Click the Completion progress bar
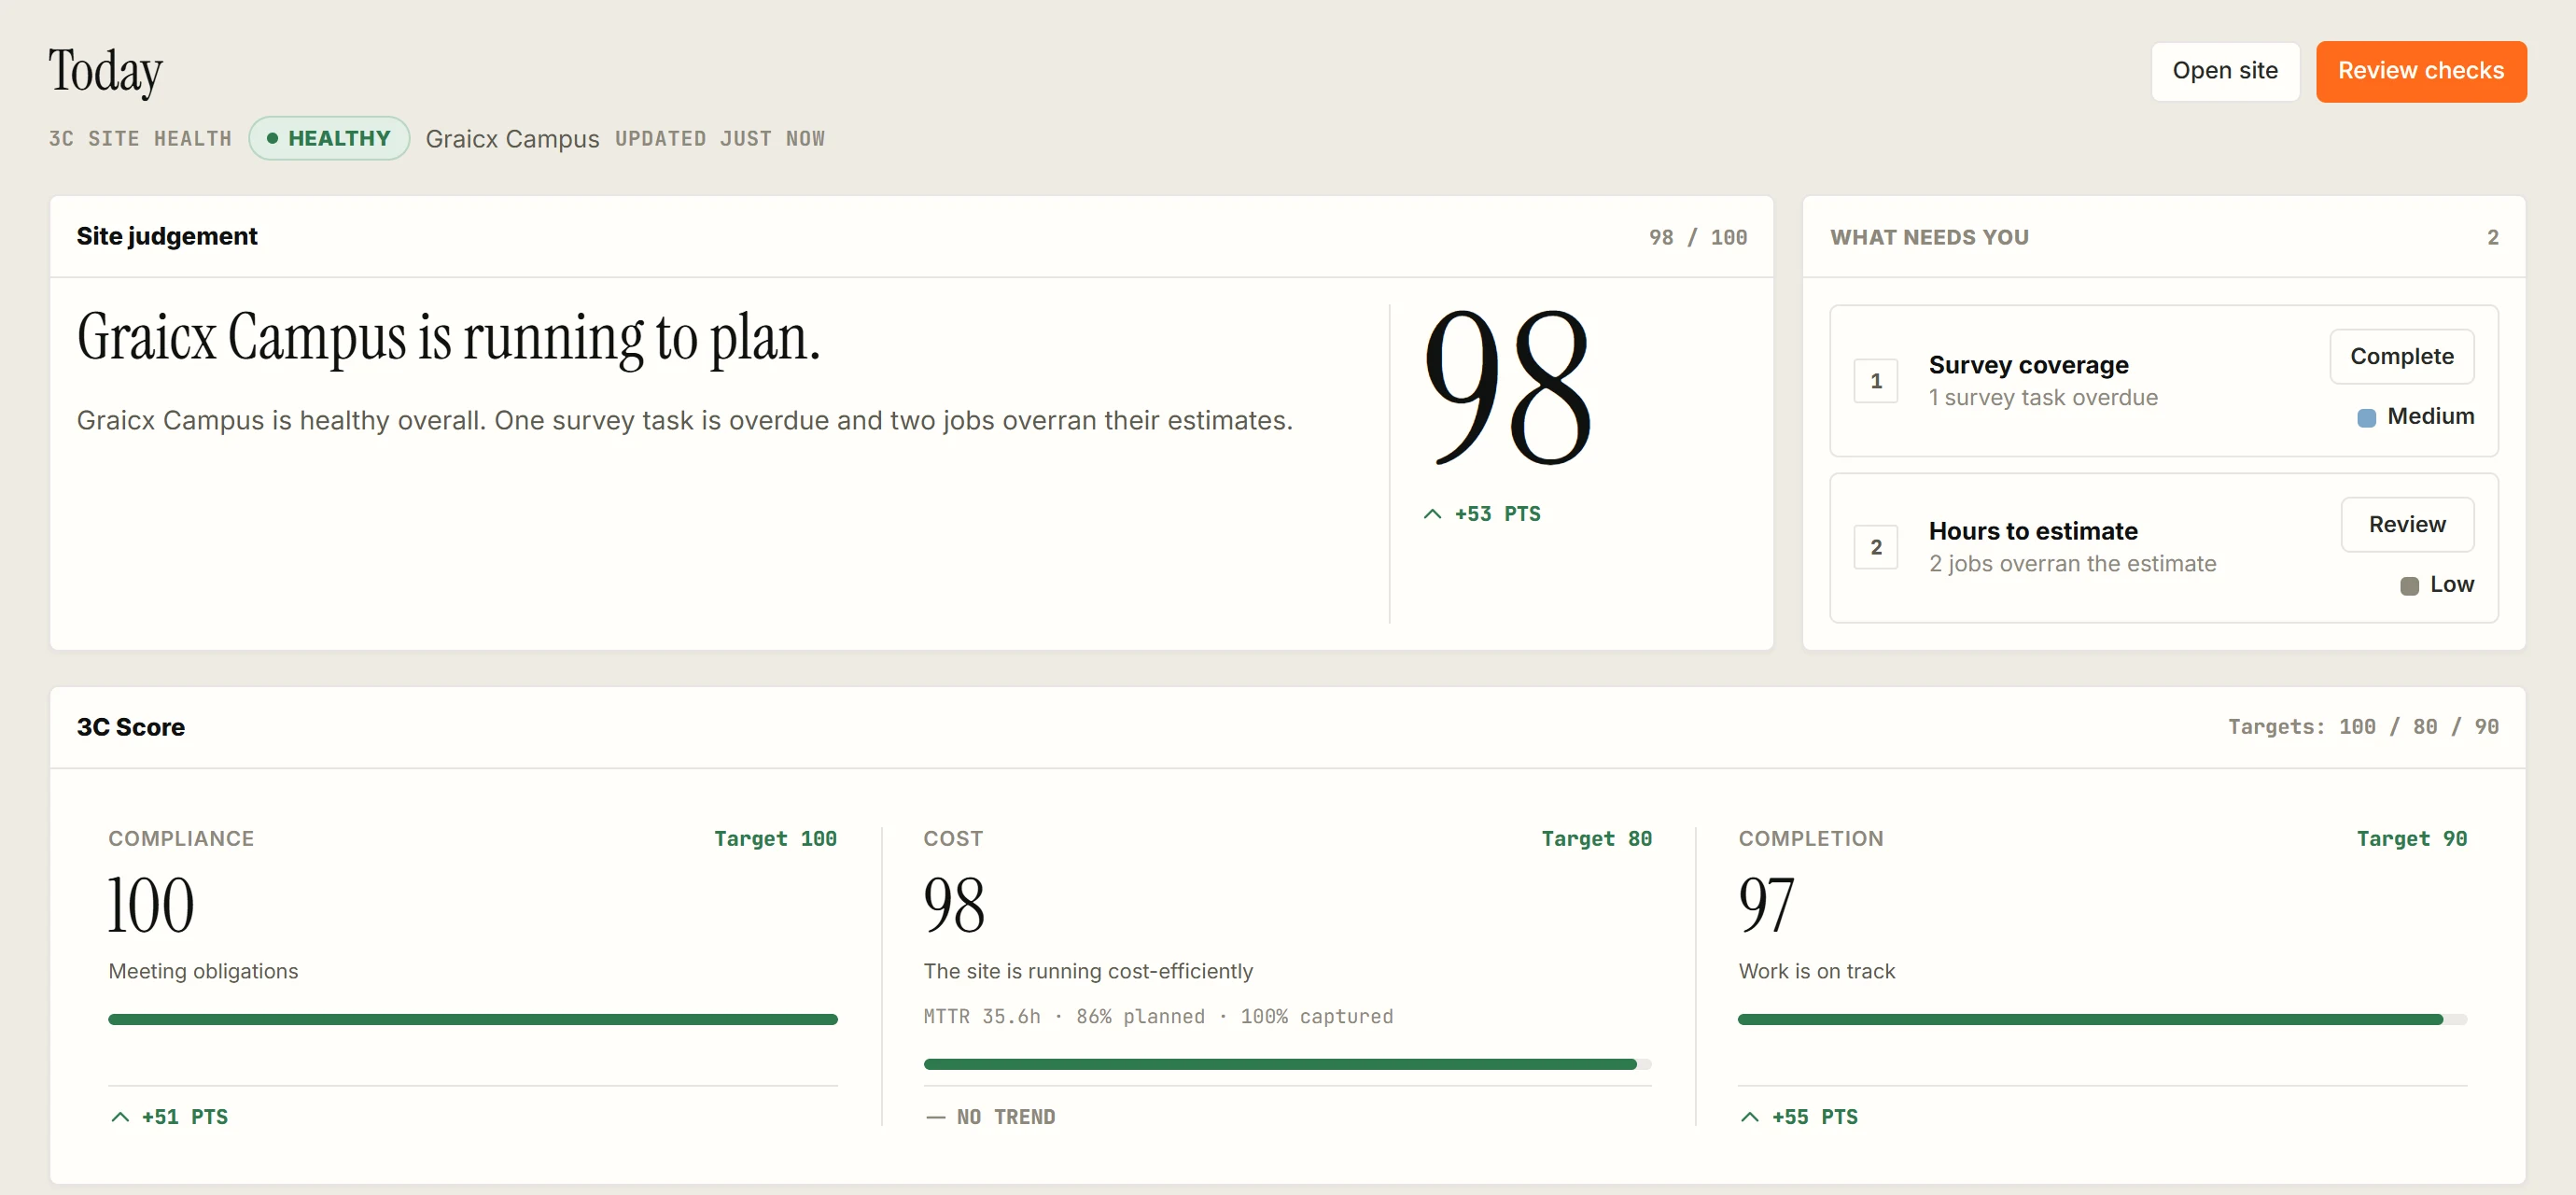2576x1195 pixels. click(2102, 1019)
